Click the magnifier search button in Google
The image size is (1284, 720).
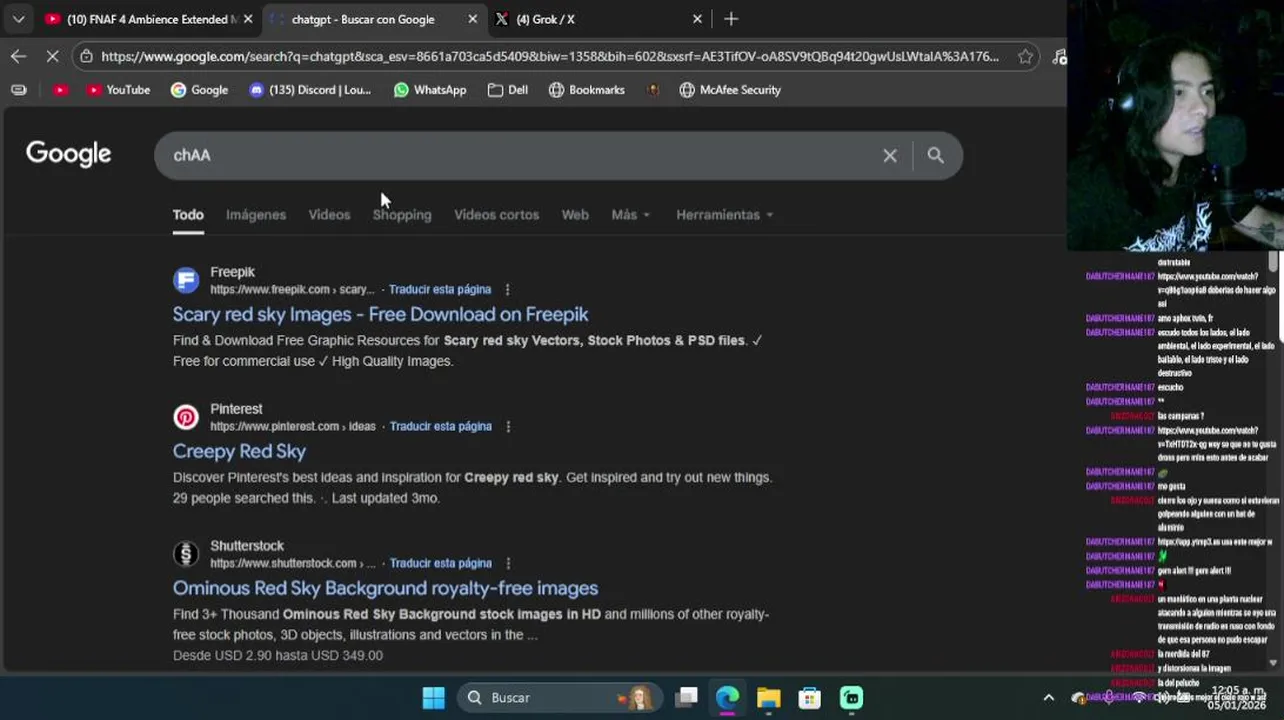[935, 155]
